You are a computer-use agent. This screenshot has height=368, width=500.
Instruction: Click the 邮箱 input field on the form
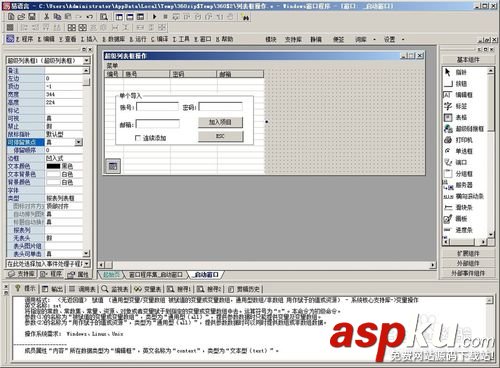158,124
